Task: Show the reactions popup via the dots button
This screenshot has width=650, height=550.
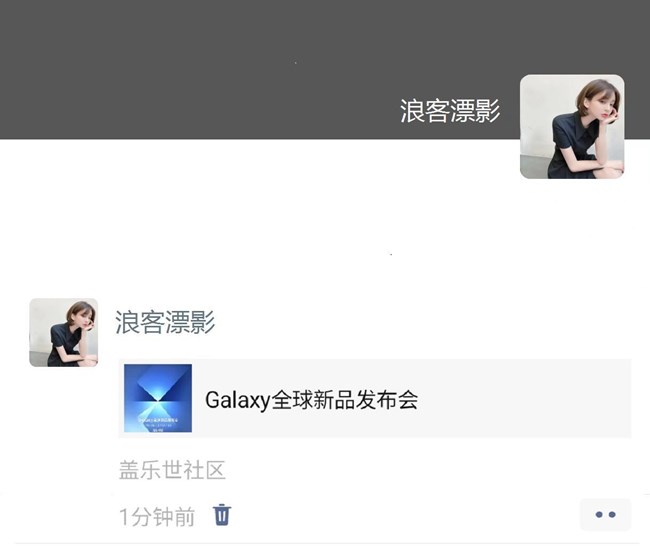Action: 605,515
